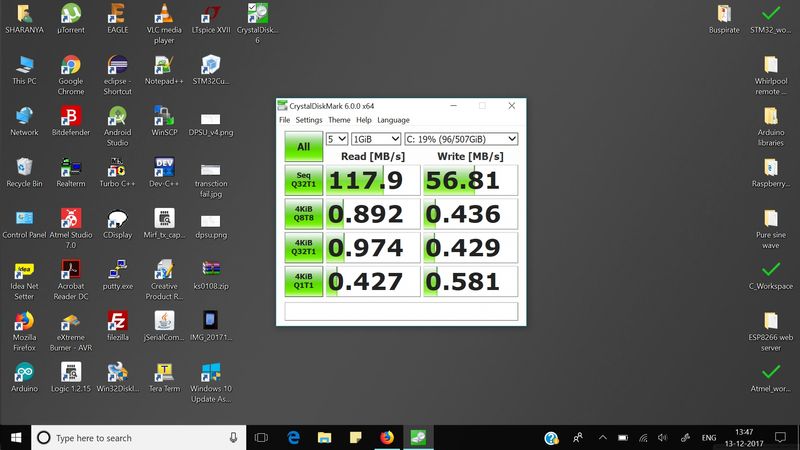The width and height of the screenshot is (800, 450).
Task: Start the 4KiB Q8T8 test
Action: [x=304, y=214]
